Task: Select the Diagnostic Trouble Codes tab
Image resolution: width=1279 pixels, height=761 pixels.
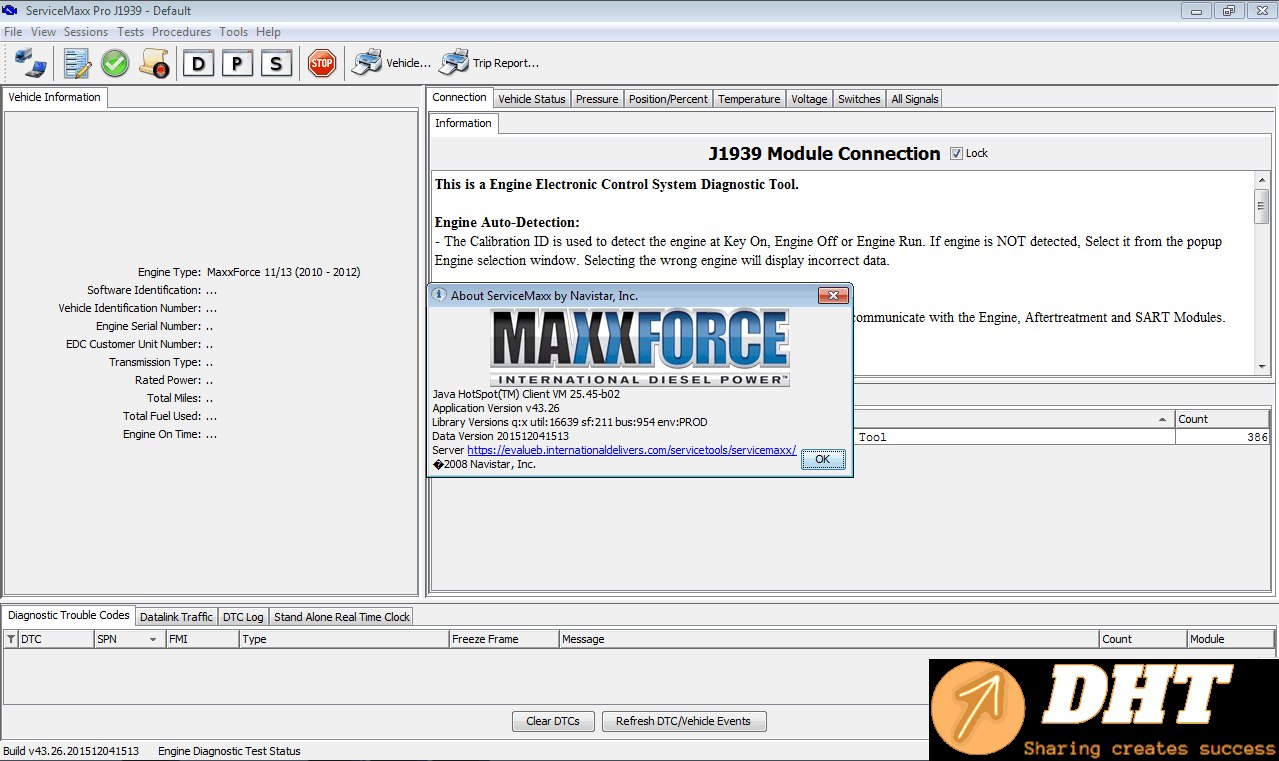Action: pos(69,615)
